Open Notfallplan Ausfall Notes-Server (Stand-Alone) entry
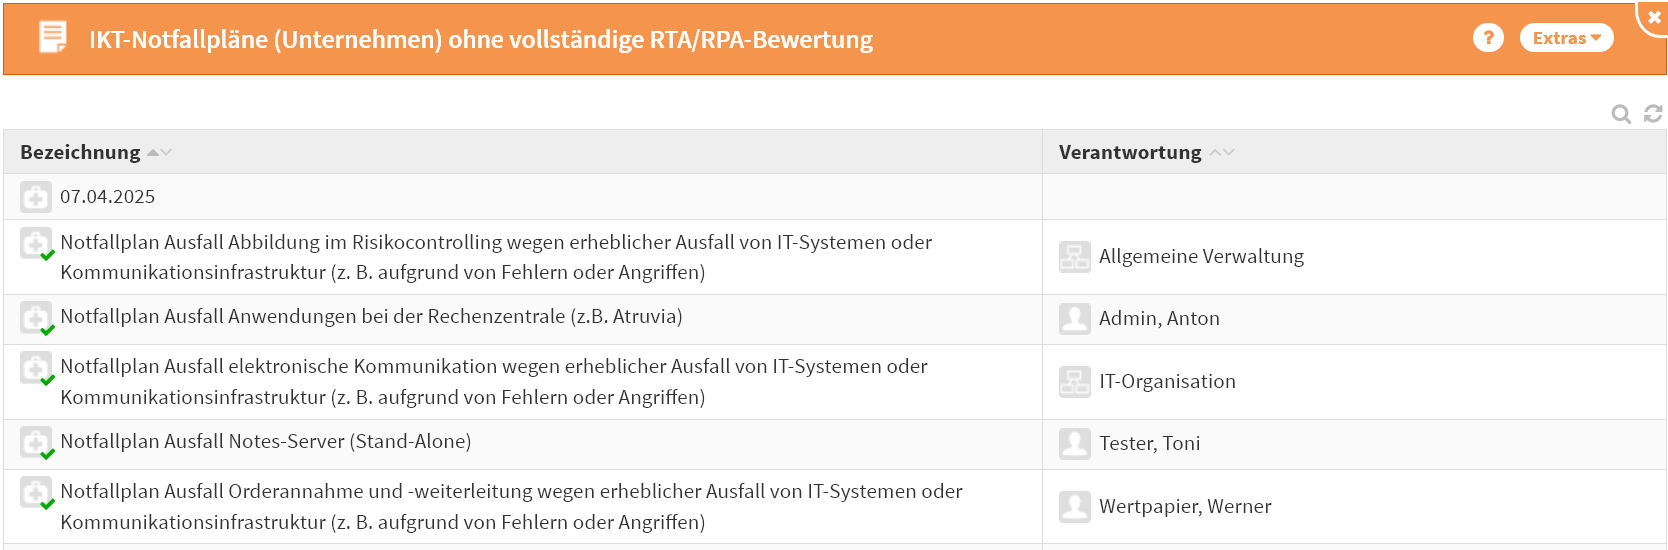1668x550 pixels. click(x=265, y=442)
